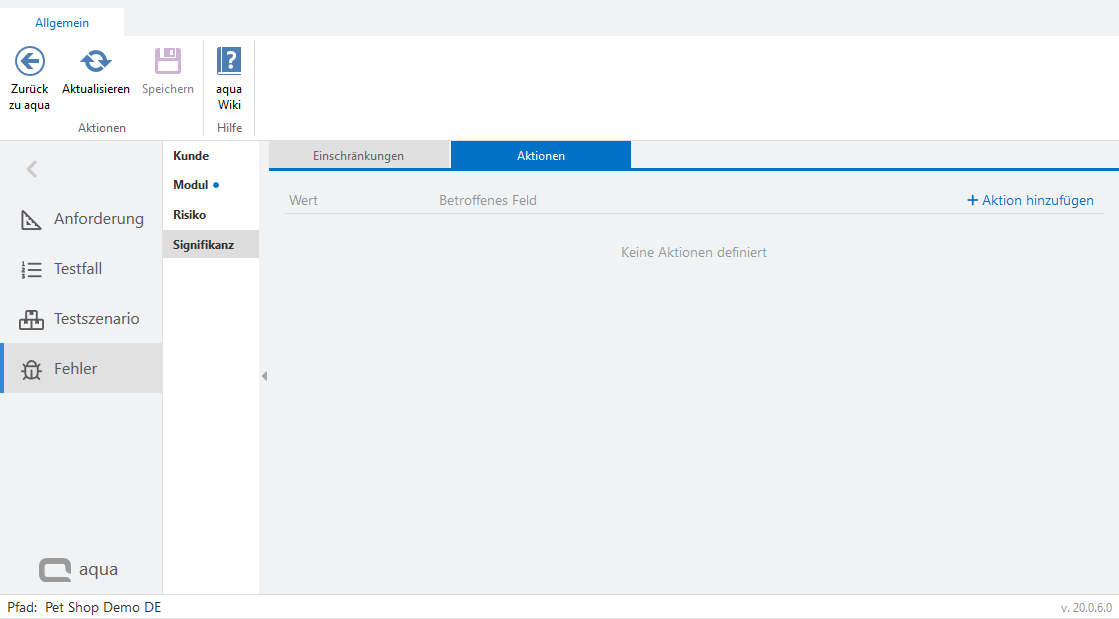Select the Aktionen tab
1119x619 pixels.
click(x=540, y=156)
